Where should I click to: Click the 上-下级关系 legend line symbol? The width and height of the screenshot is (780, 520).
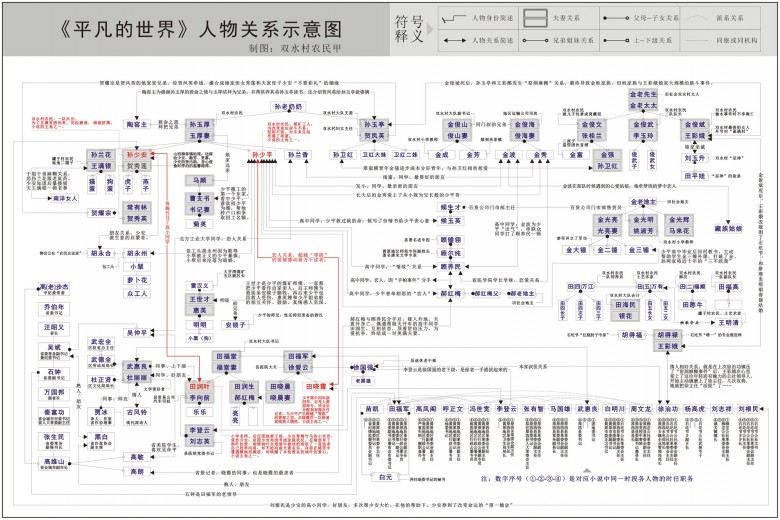click(616, 40)
